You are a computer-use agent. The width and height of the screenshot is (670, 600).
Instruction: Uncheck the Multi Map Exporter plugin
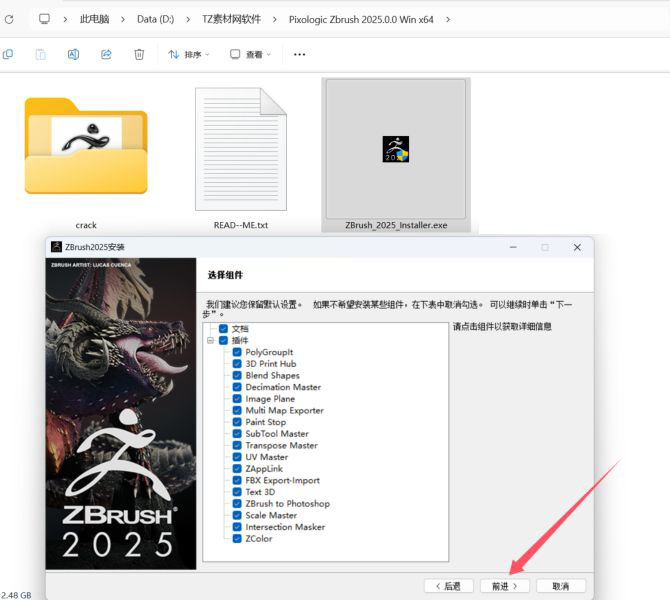[237, 410]
